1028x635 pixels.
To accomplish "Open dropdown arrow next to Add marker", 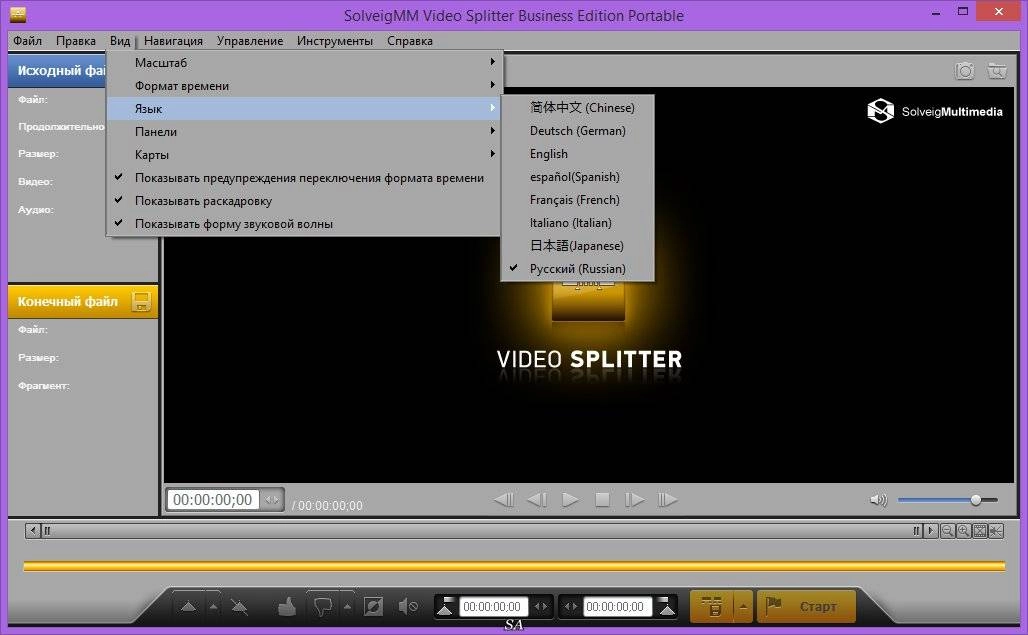I will click(213, 607).
